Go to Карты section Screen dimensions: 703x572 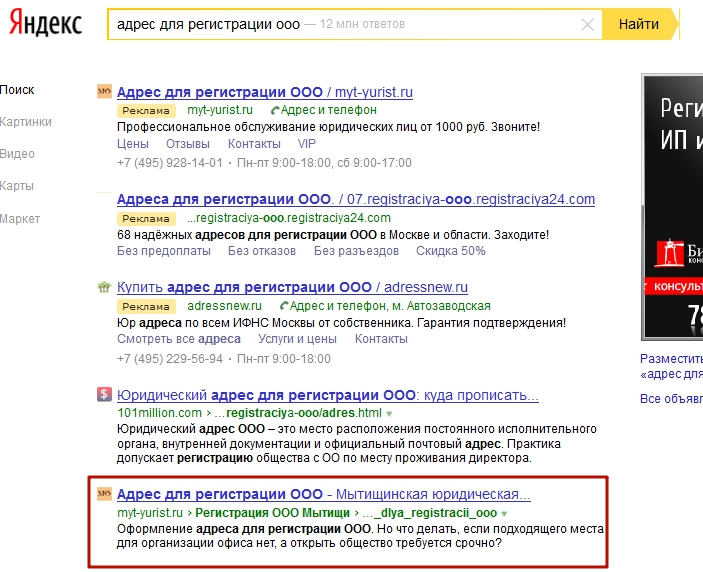[17, 186]
